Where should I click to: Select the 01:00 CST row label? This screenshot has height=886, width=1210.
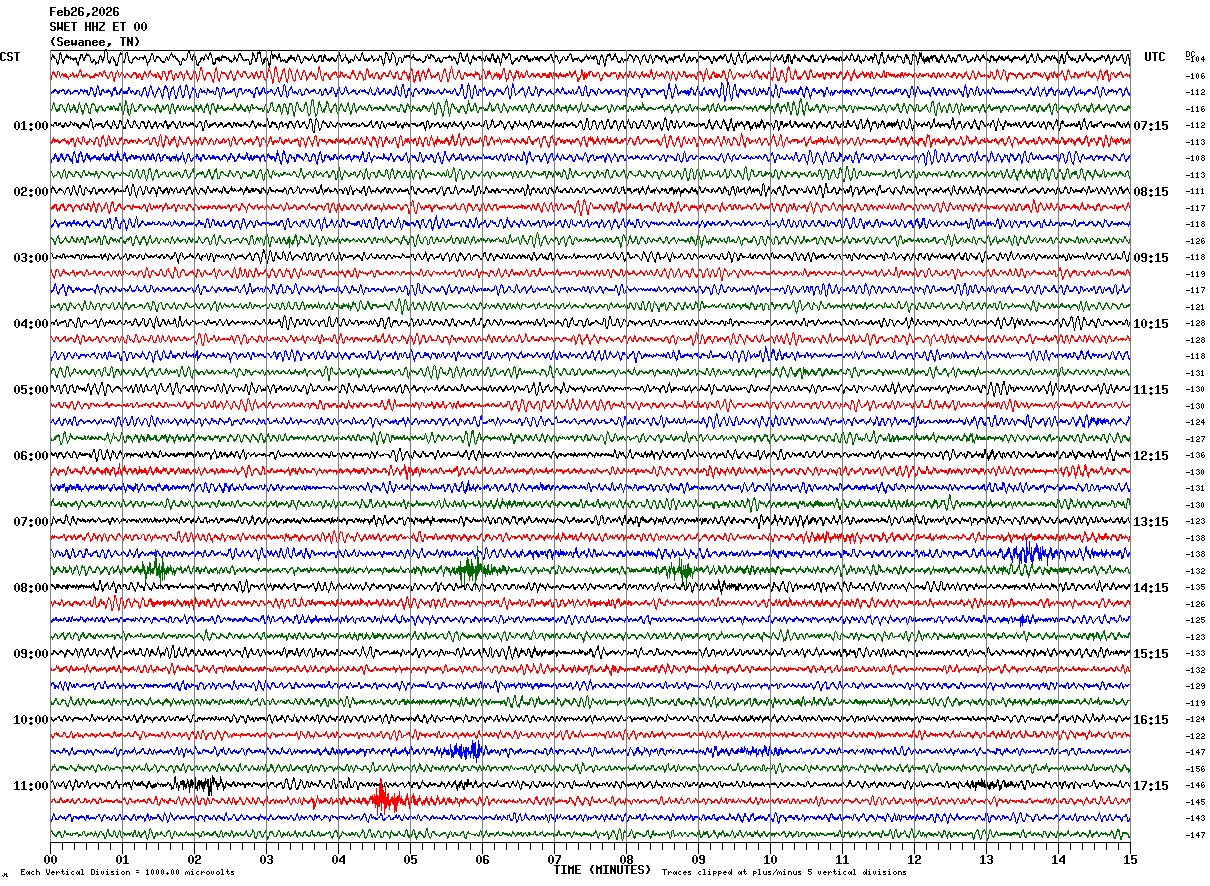click(x=30, y=126)
